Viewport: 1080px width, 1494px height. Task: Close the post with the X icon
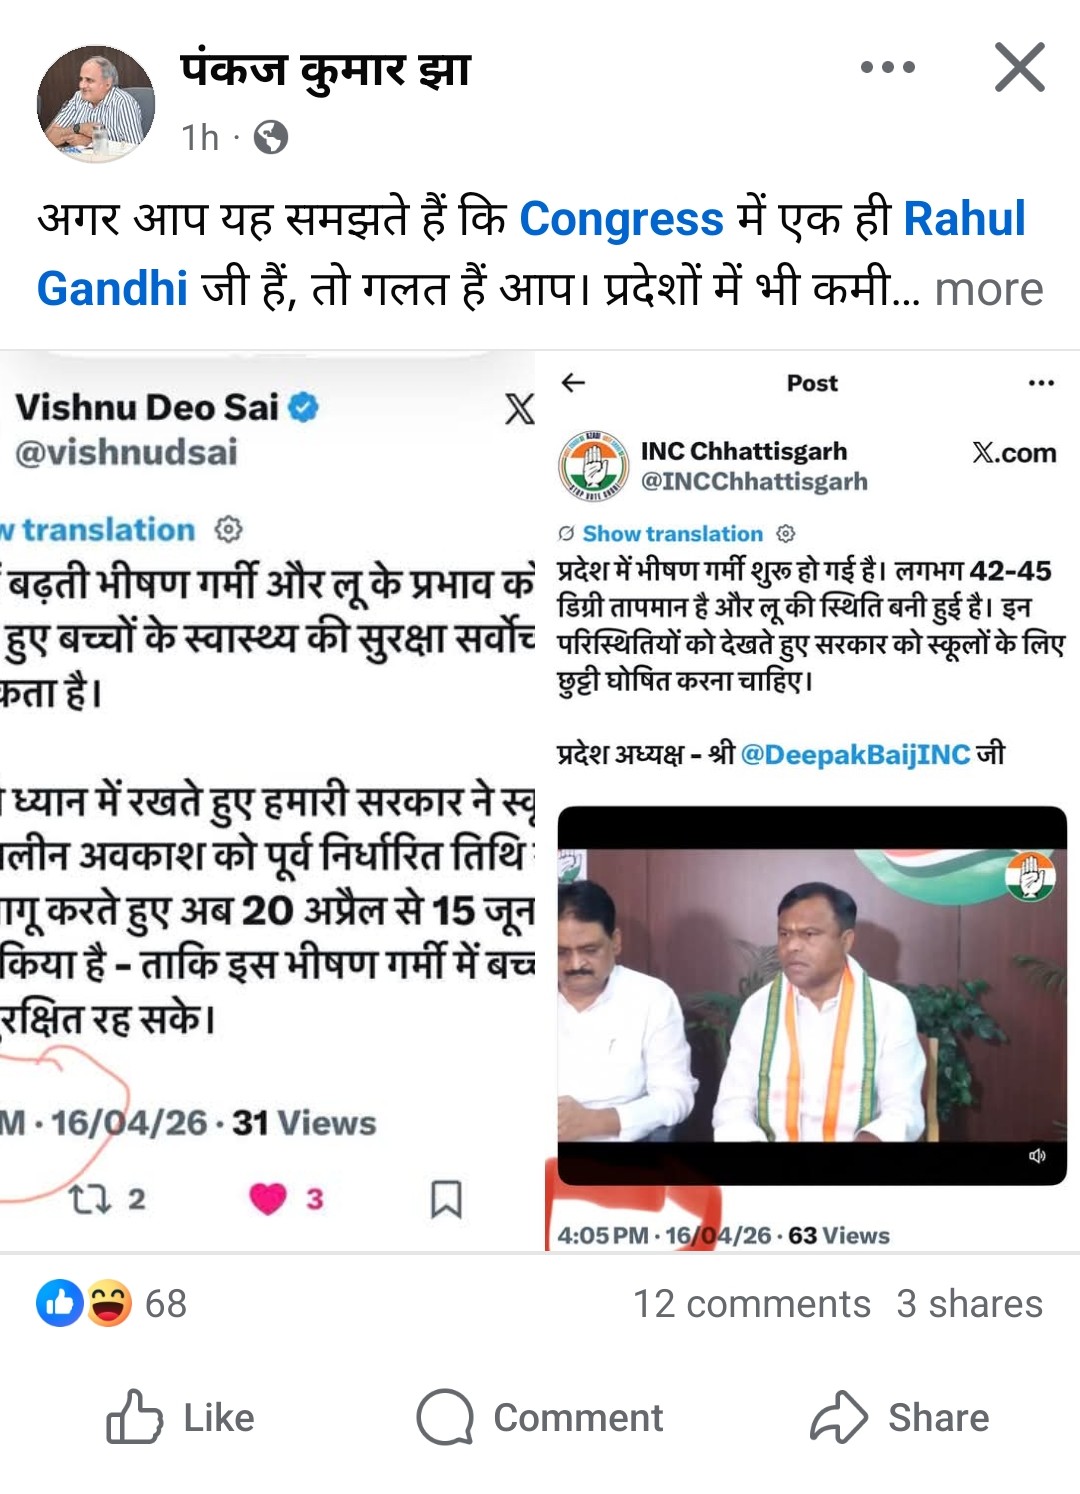1019,68
